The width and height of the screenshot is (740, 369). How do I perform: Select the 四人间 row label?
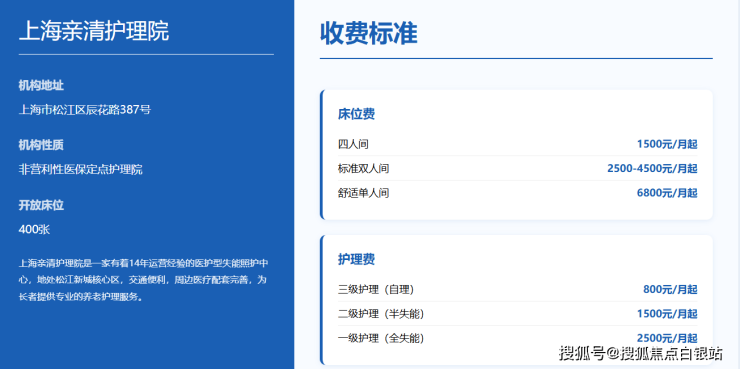pyautogui.click(x=353, y=144)
